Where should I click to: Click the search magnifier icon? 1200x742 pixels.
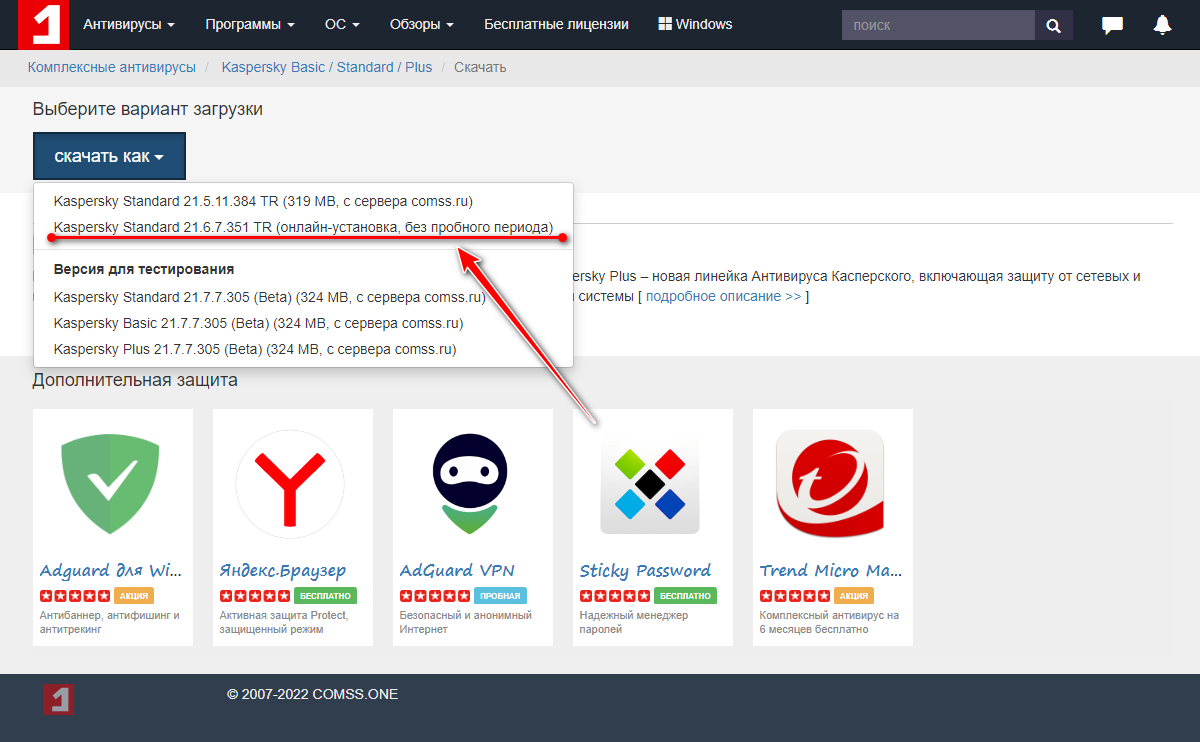1054,25
